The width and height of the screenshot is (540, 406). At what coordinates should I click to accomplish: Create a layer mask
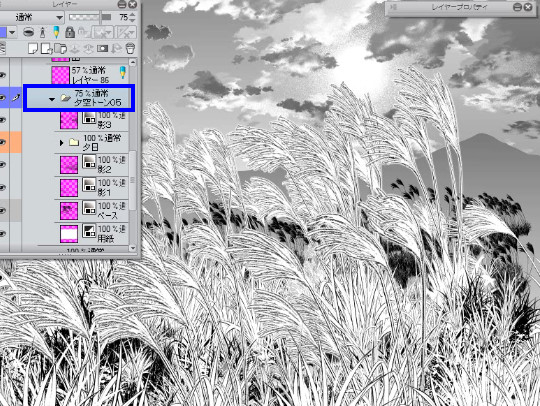pyautogui.click(x=102, y=49)
